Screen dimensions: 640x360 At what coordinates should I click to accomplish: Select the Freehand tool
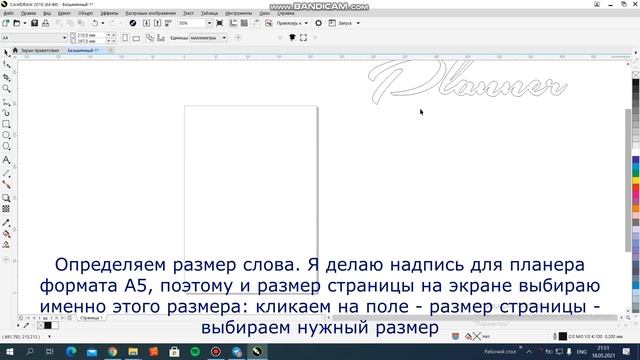[x=6, y=102]
